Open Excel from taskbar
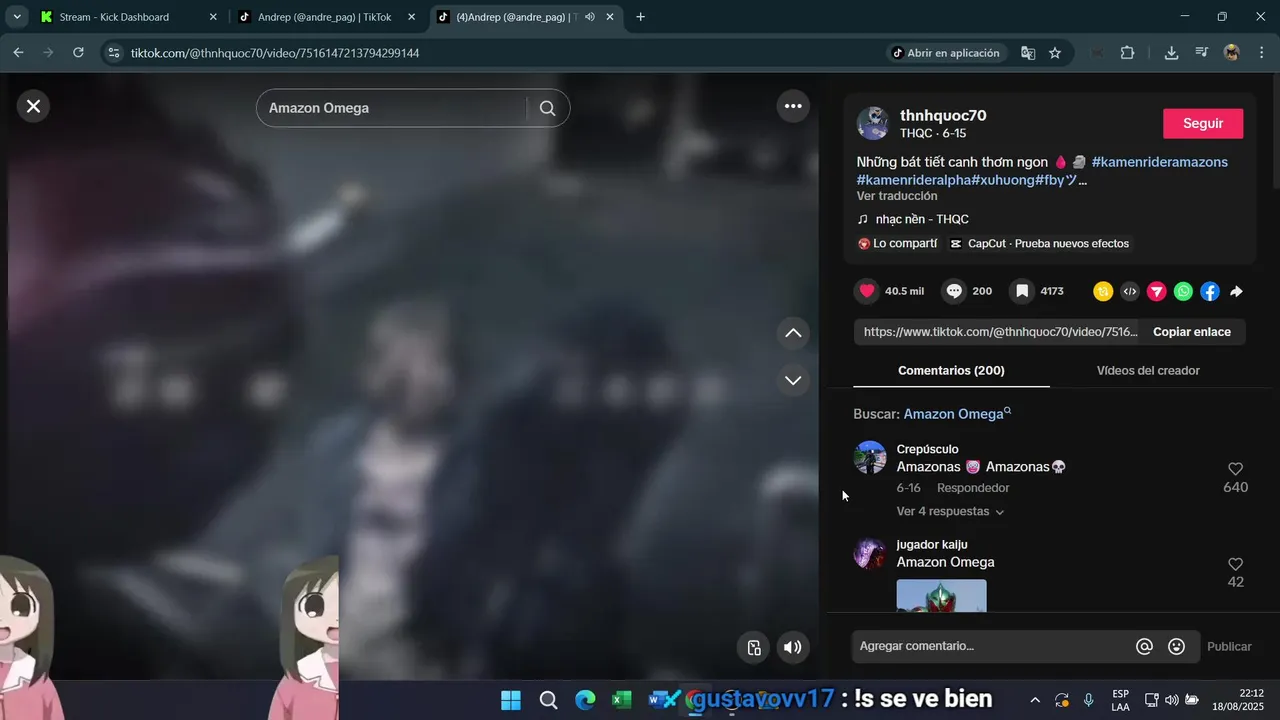 pyautogui.click(x=622, y=700)
